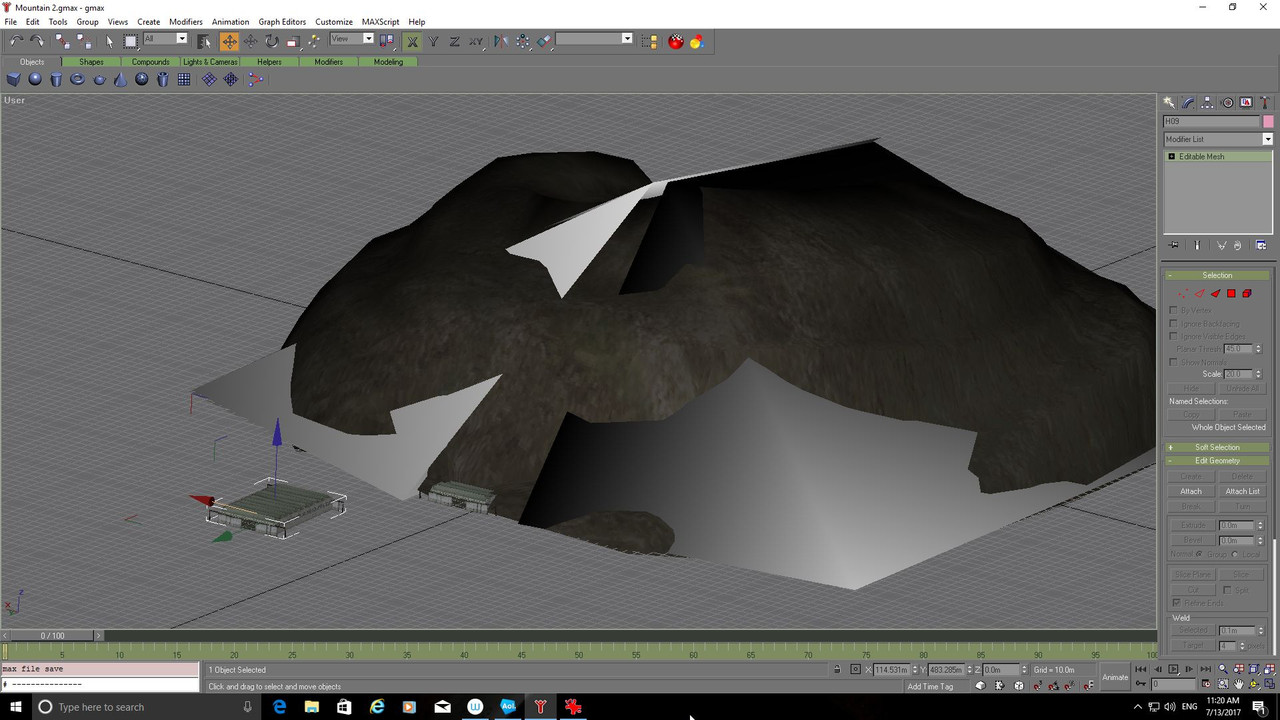Select the Move transform tool
The height and width of the screenshot is (720, 1280).
click(229, 41)
